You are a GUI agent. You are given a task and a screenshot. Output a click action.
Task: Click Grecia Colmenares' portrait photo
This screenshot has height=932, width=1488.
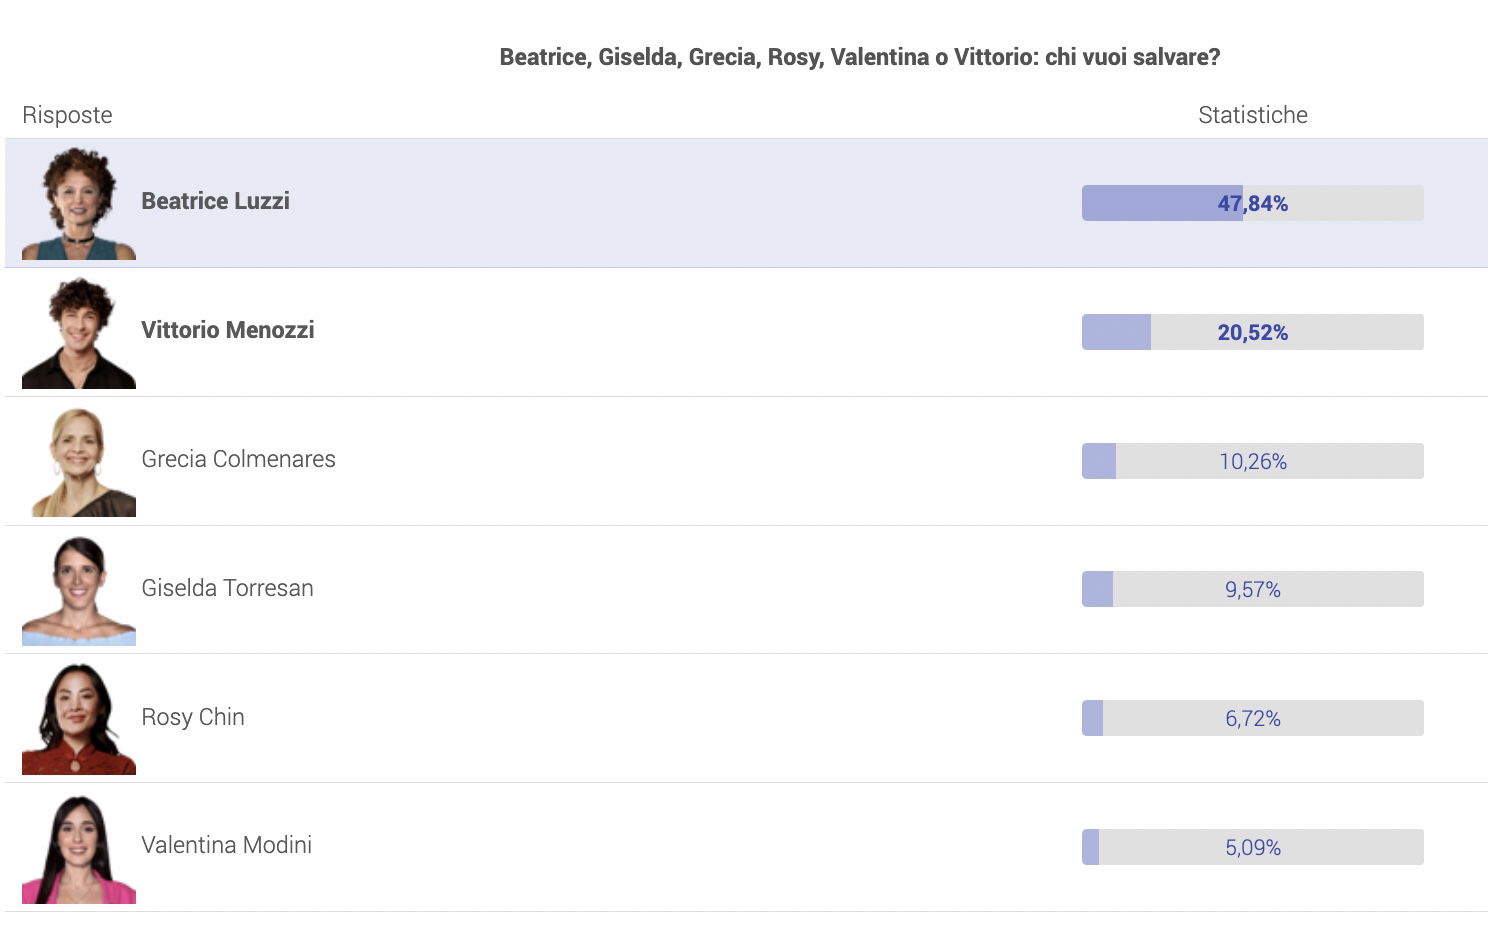(x=79, y=460)
